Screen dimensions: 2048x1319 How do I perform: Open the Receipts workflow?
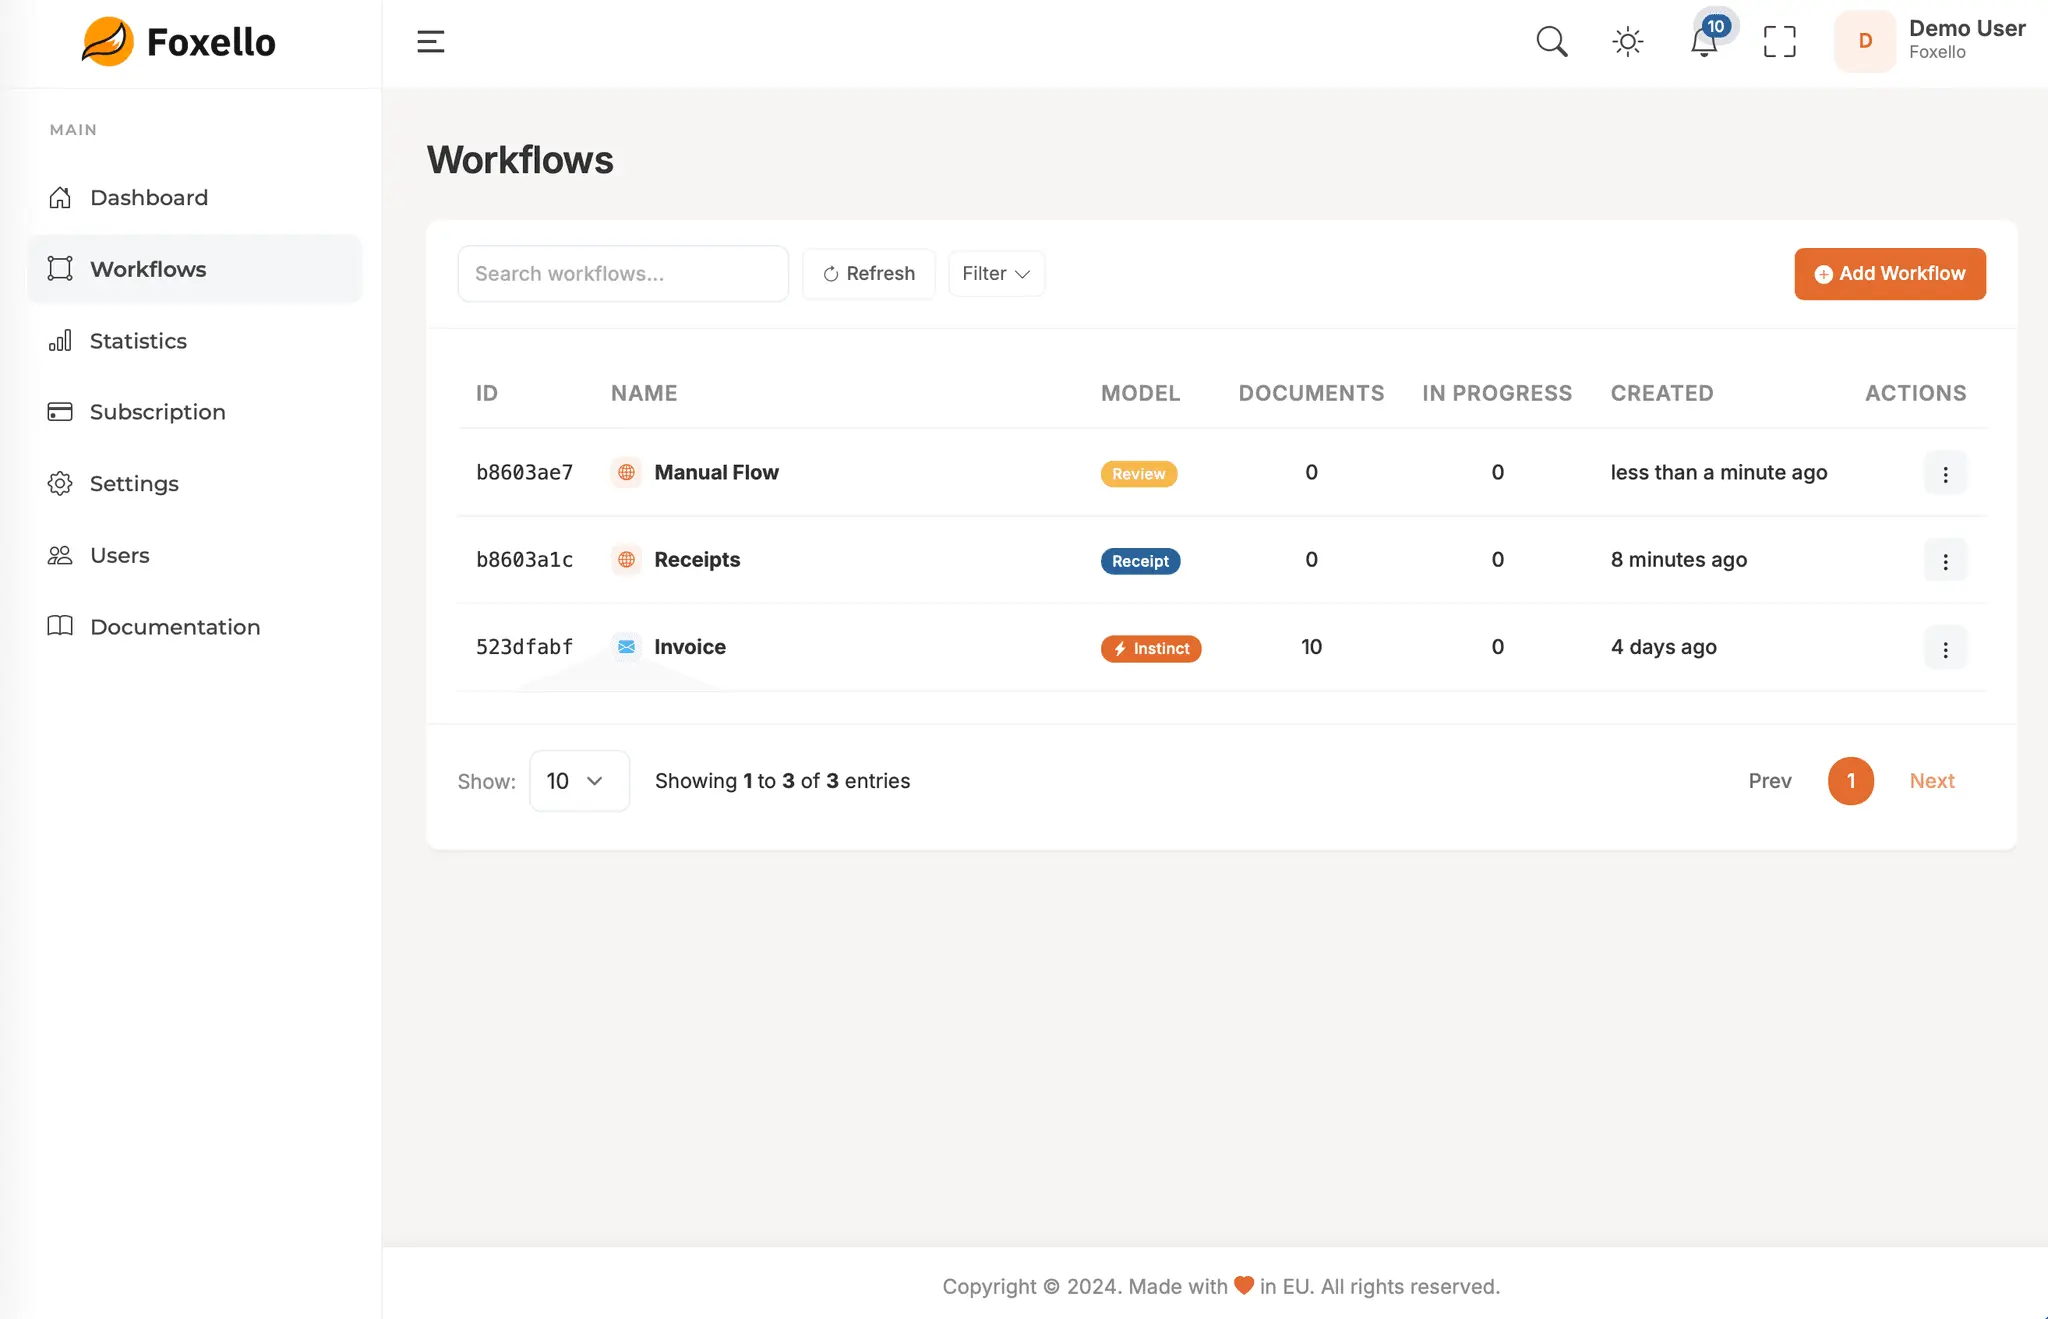(697, 560)
